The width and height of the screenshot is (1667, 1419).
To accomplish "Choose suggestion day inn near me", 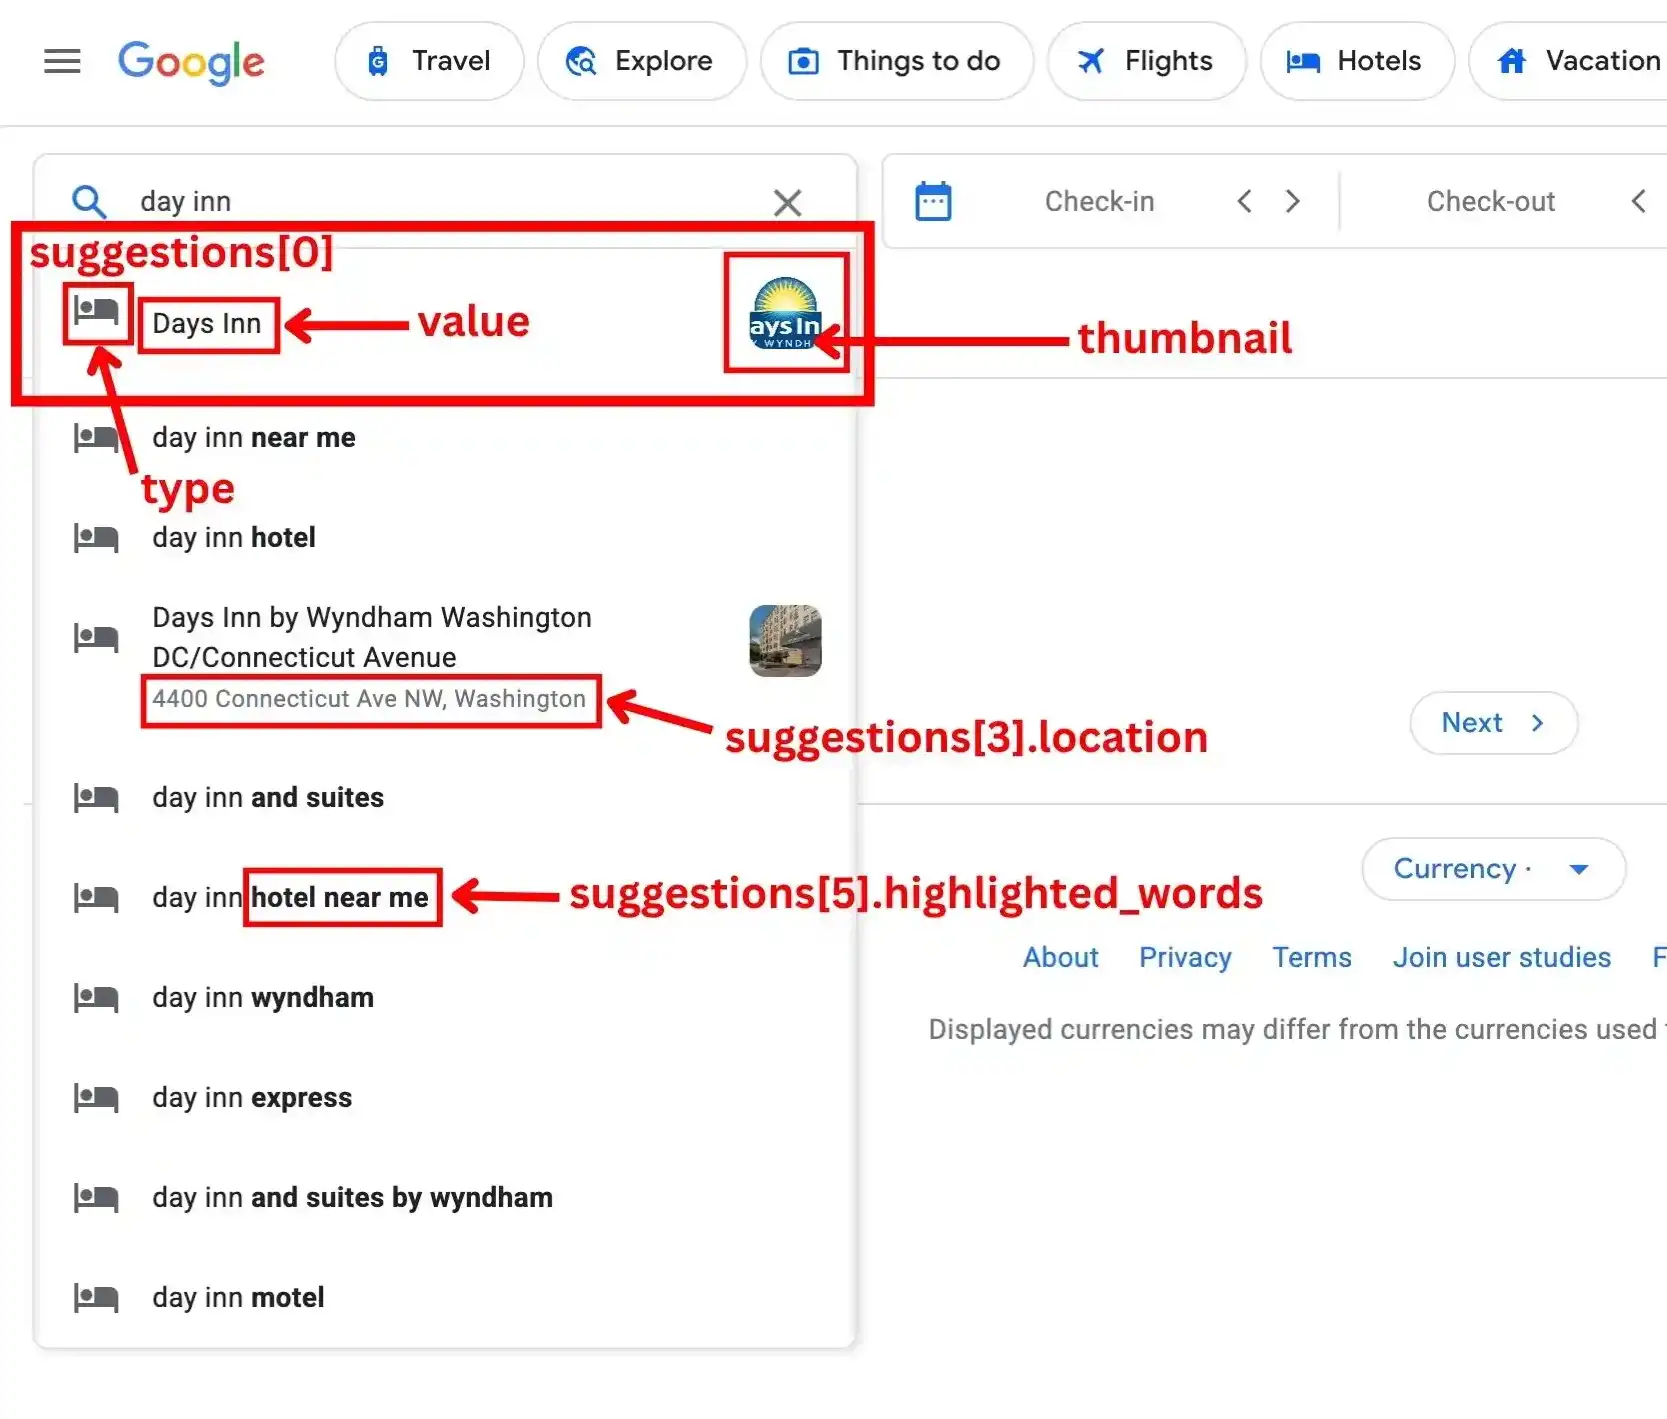I will 445,438.
